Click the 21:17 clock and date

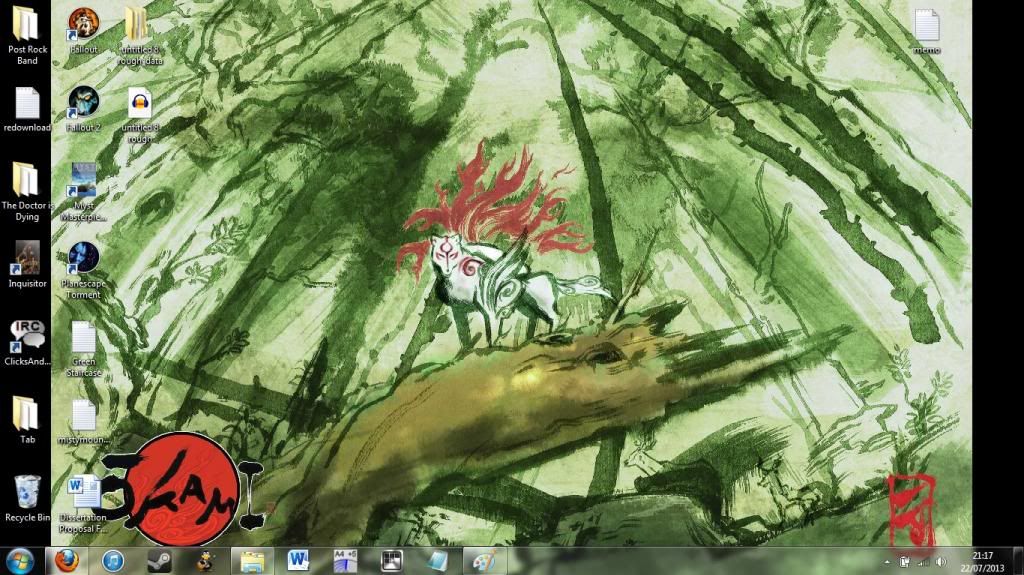tap(982, 562)
